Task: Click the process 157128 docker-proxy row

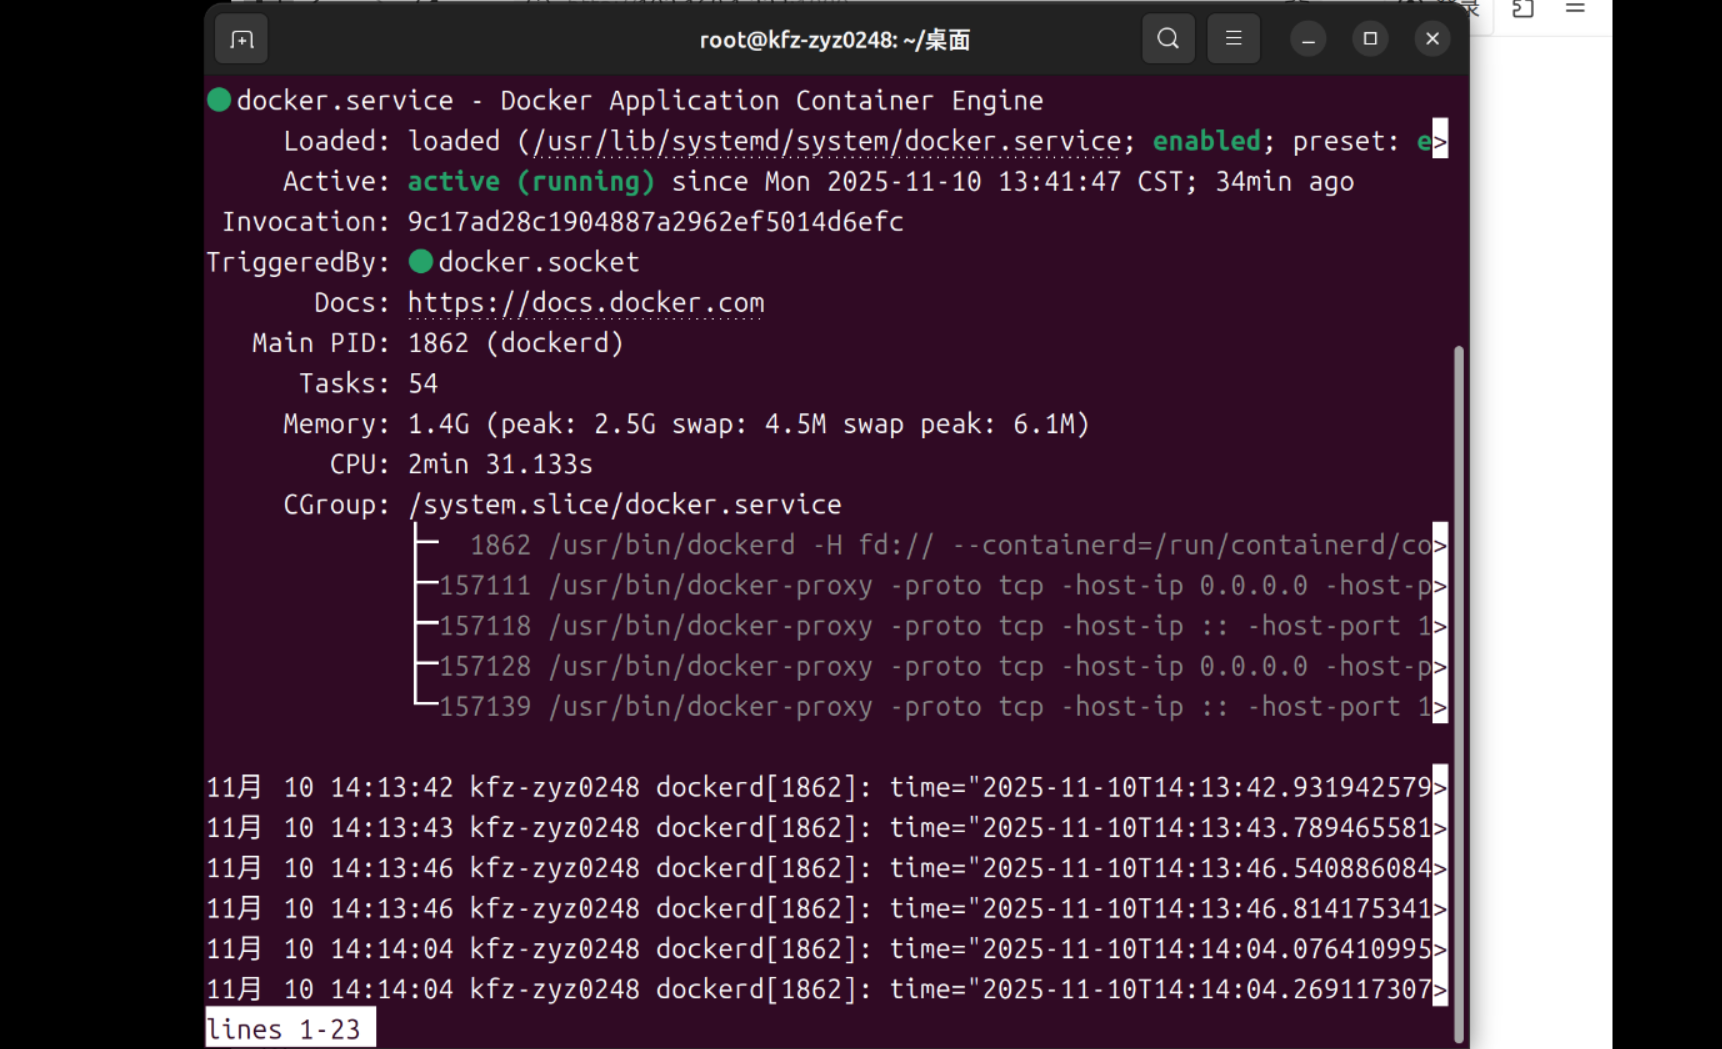Action: (x=930, y=667)
